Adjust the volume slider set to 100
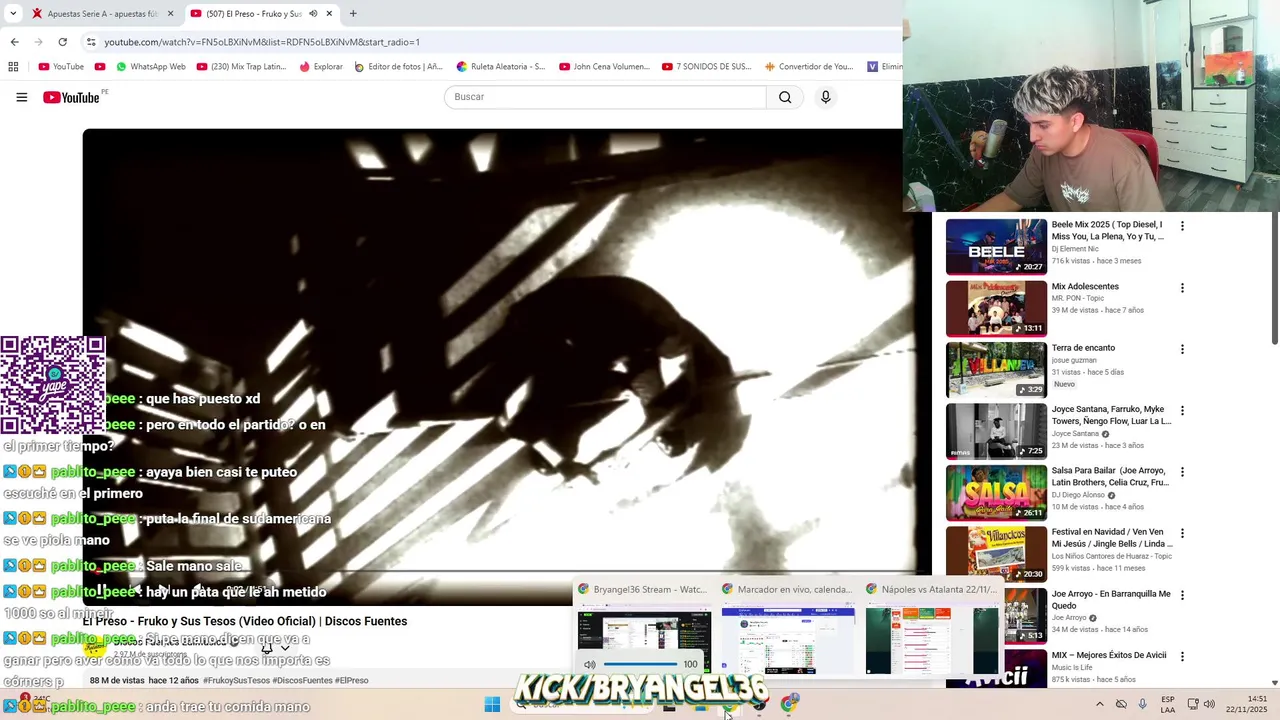The image size is (1280, 720). point(640,664)
